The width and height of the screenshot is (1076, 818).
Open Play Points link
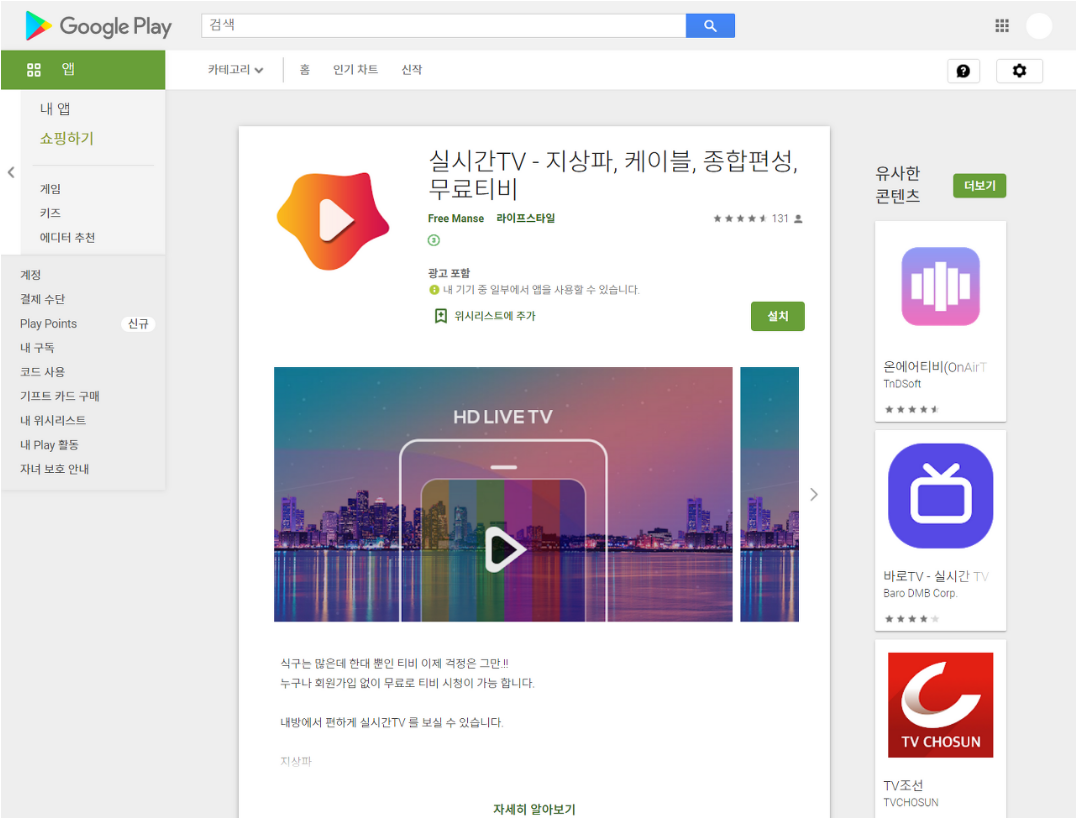pyautogui.click(x=48, y=324)
